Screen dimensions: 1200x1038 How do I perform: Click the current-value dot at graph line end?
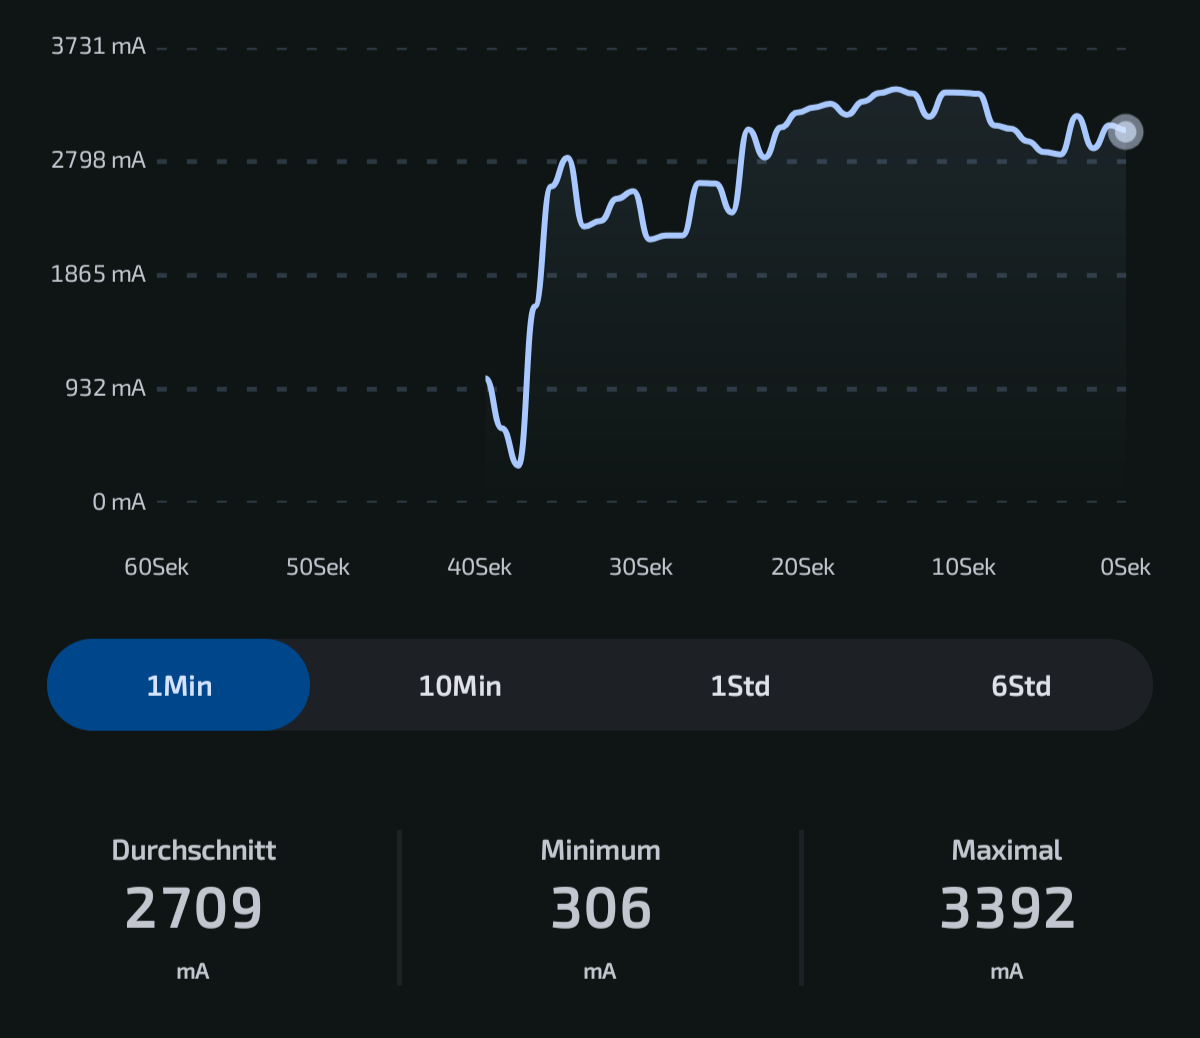[1126, 131]
